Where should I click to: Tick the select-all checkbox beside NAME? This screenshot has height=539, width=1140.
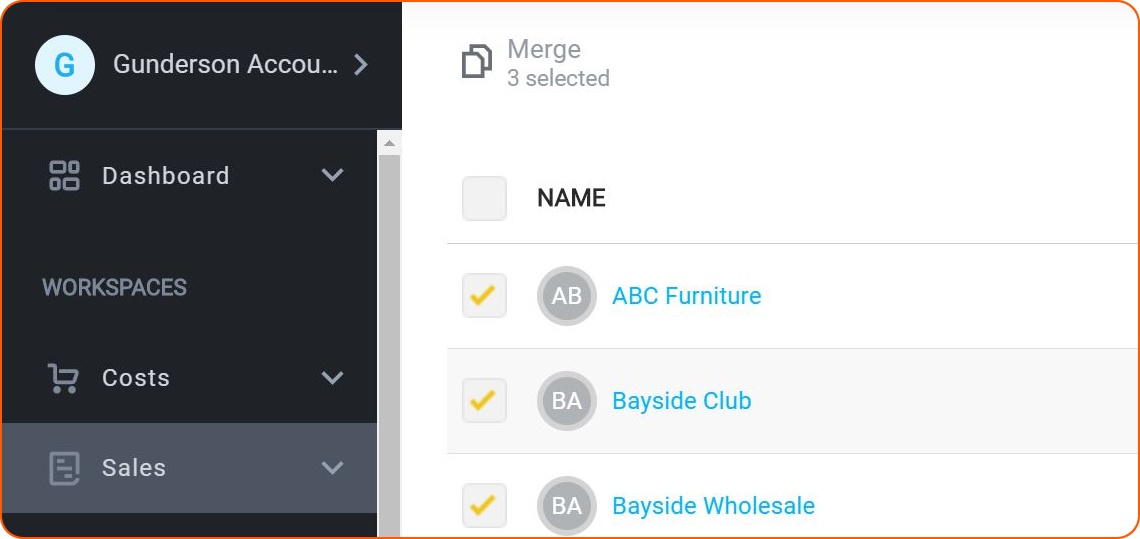[484, 198]
